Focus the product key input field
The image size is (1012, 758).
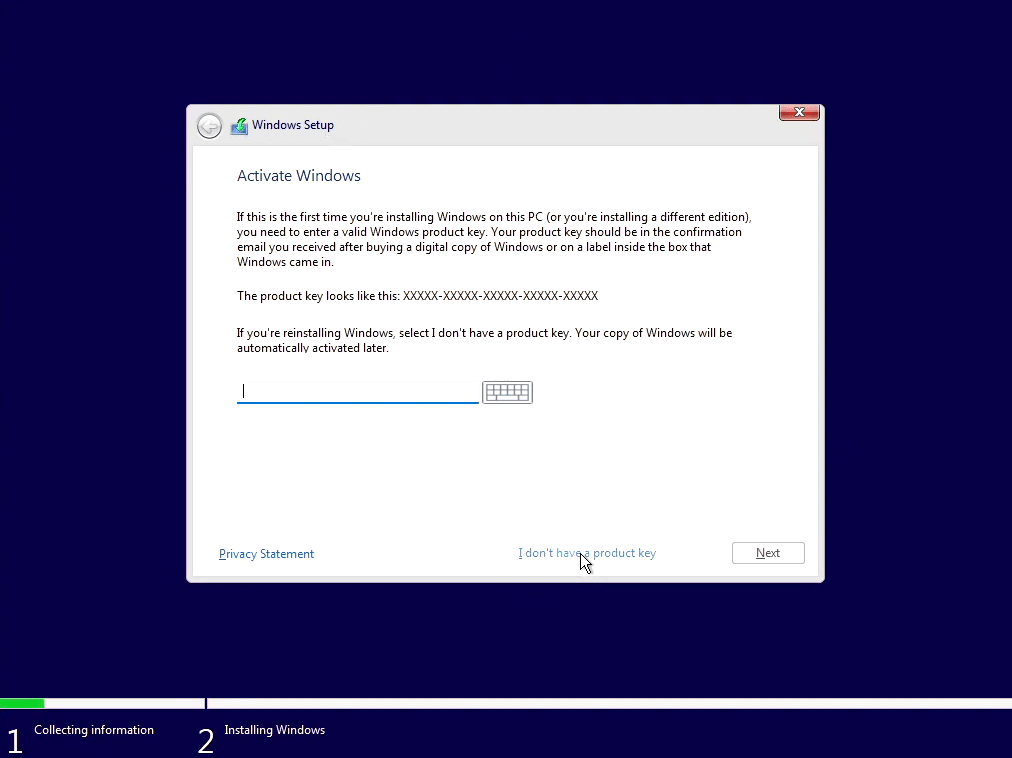click(x=357, y=391)
